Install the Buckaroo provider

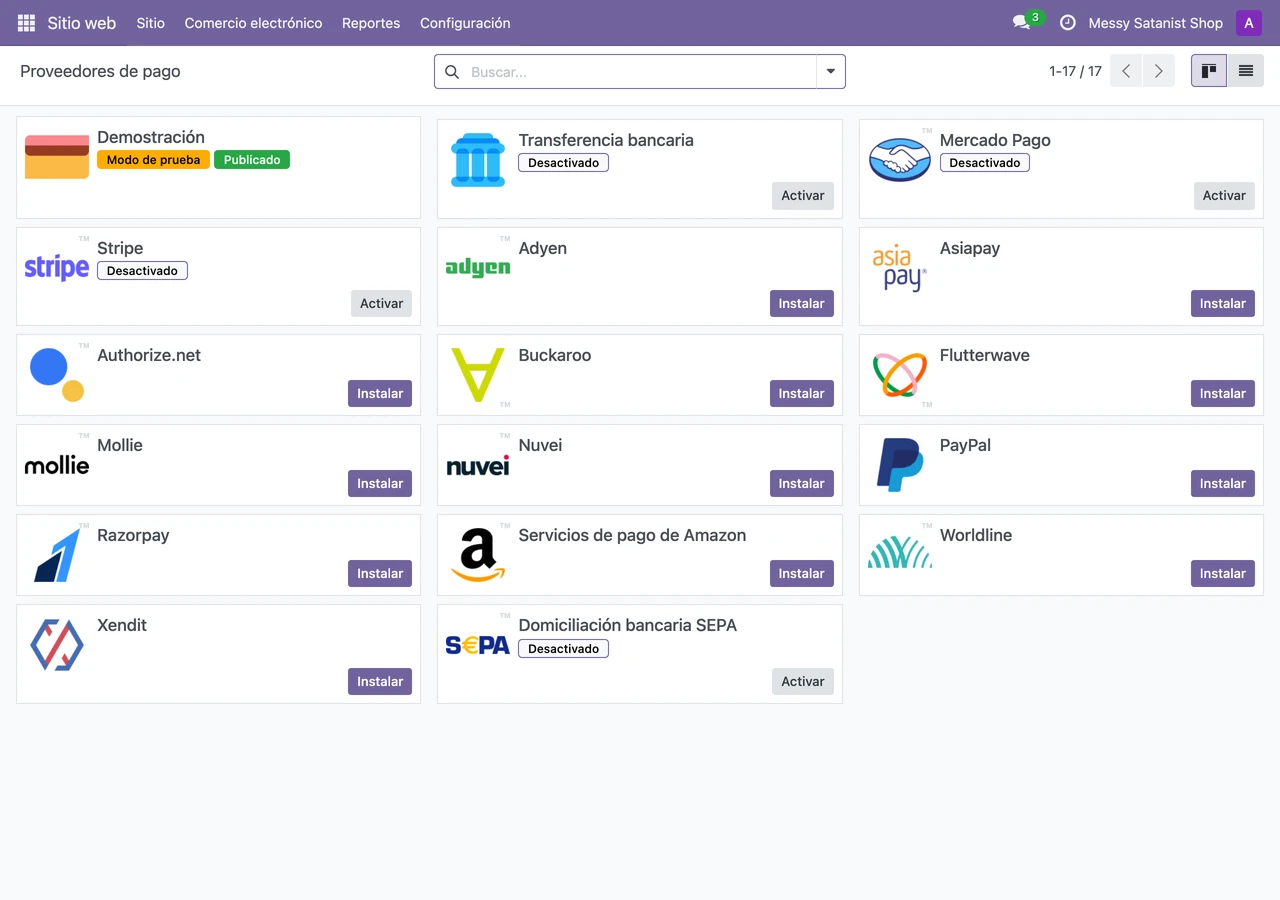click(x=802, y=393)
